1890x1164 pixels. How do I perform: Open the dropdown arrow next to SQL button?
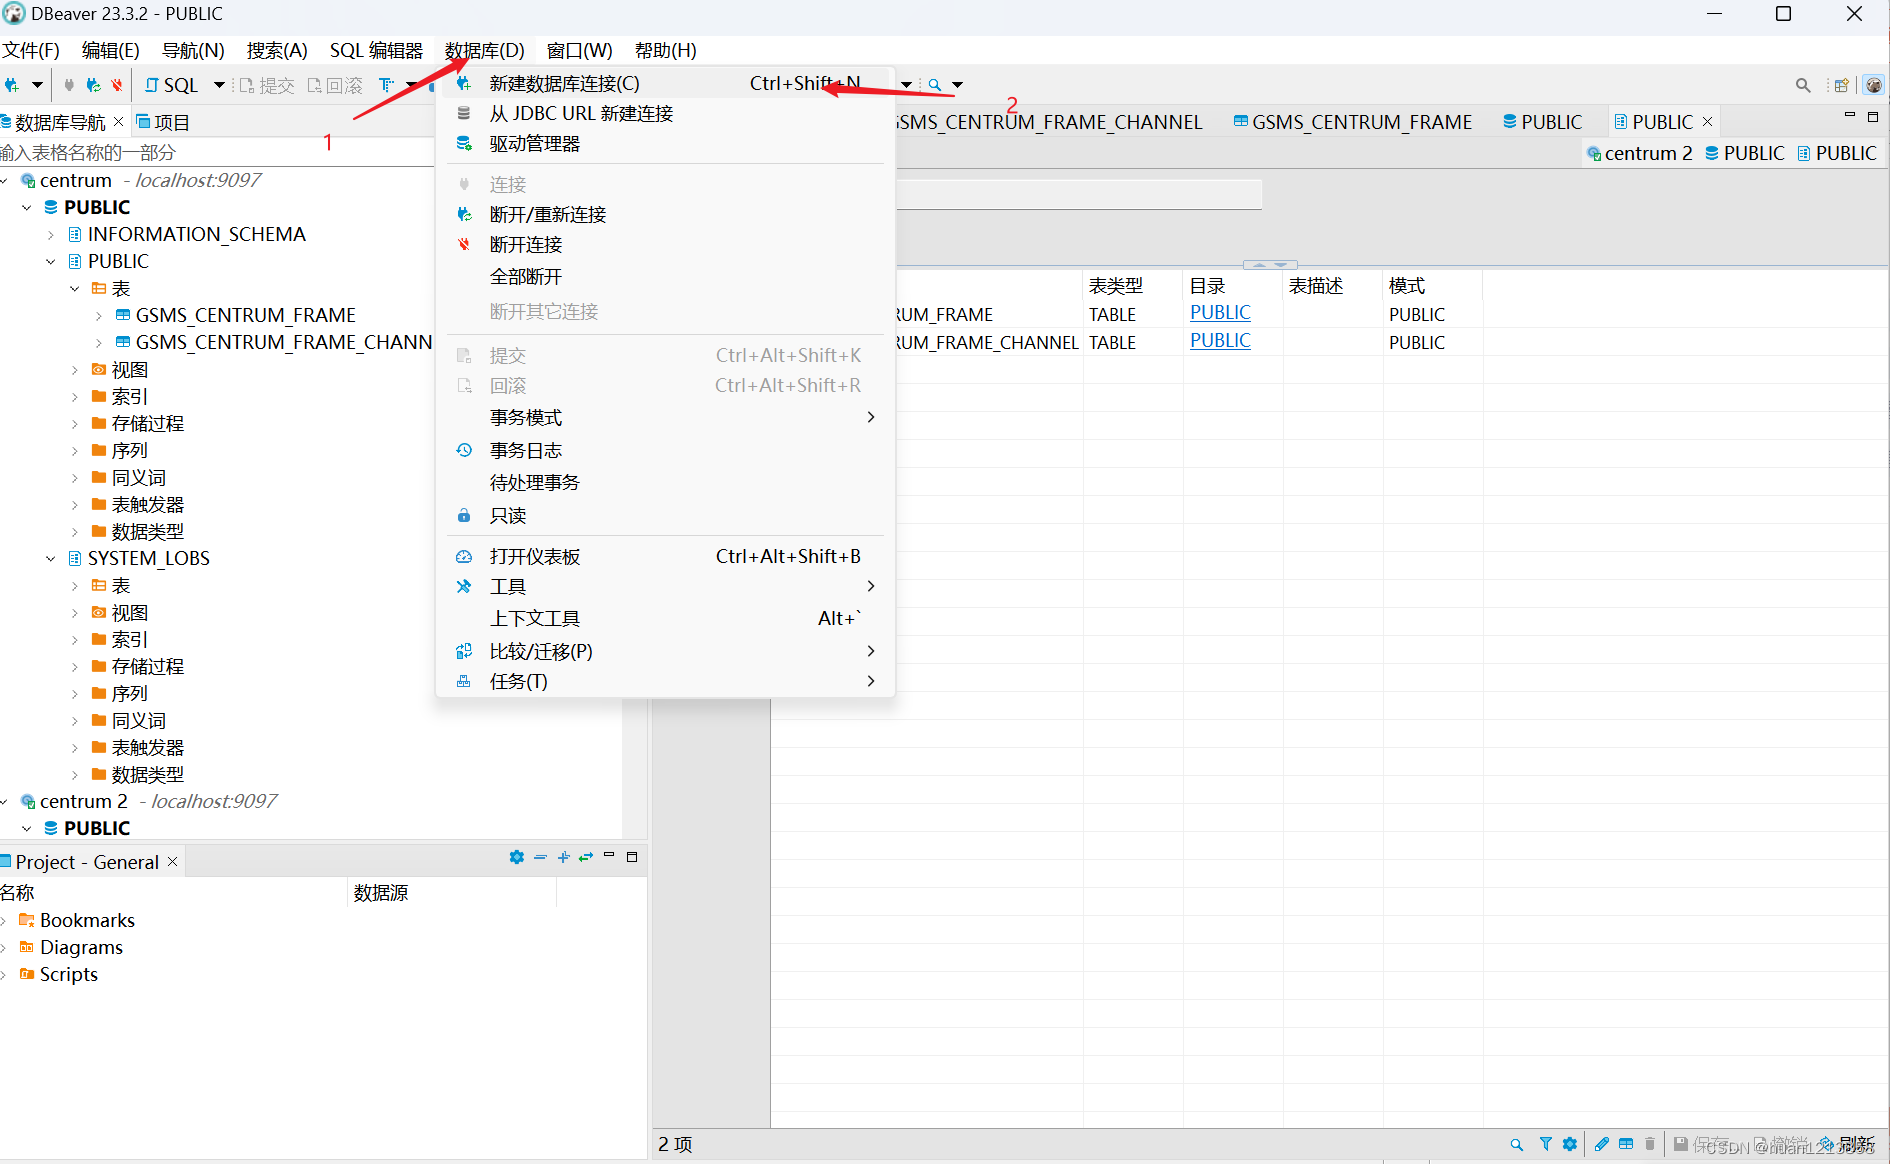[219, 85]
